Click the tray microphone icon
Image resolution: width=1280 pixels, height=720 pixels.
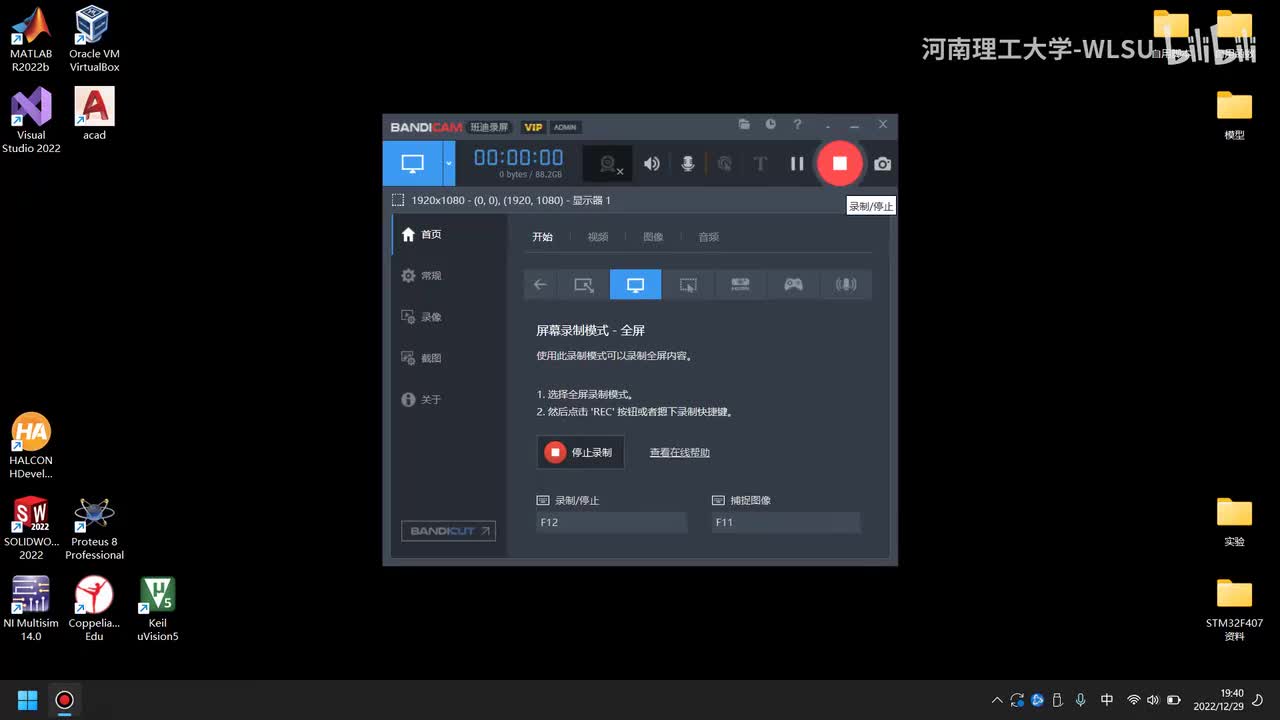pos(1080,700)
